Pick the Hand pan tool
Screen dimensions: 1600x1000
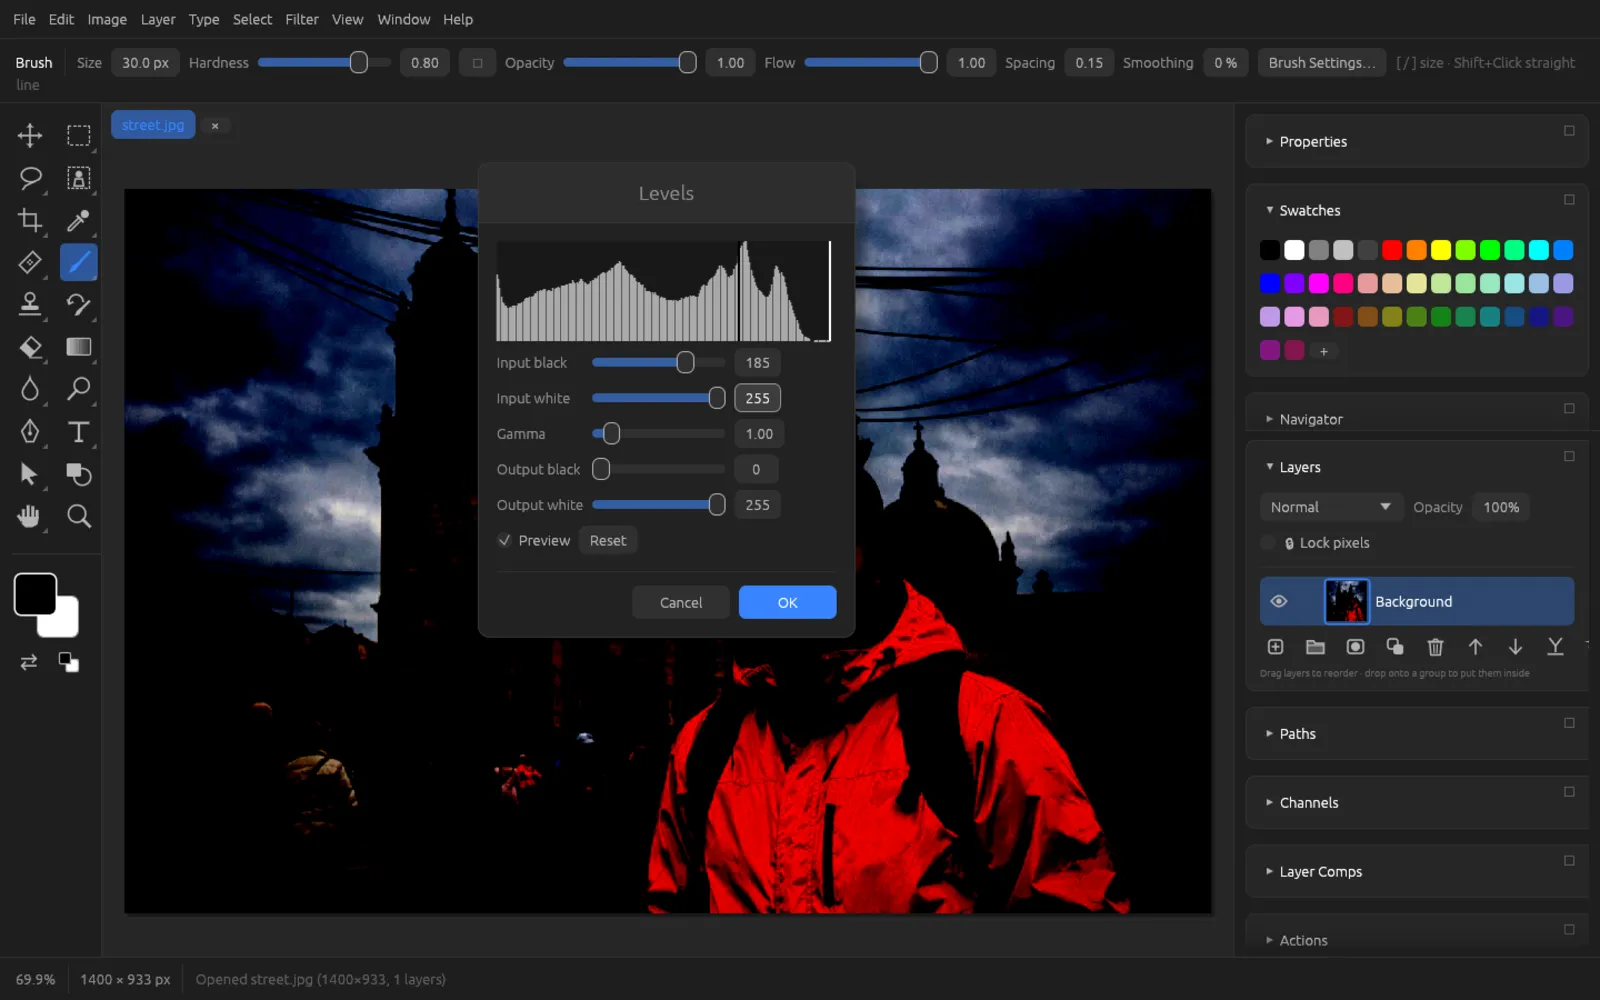(x=30, y=516)
